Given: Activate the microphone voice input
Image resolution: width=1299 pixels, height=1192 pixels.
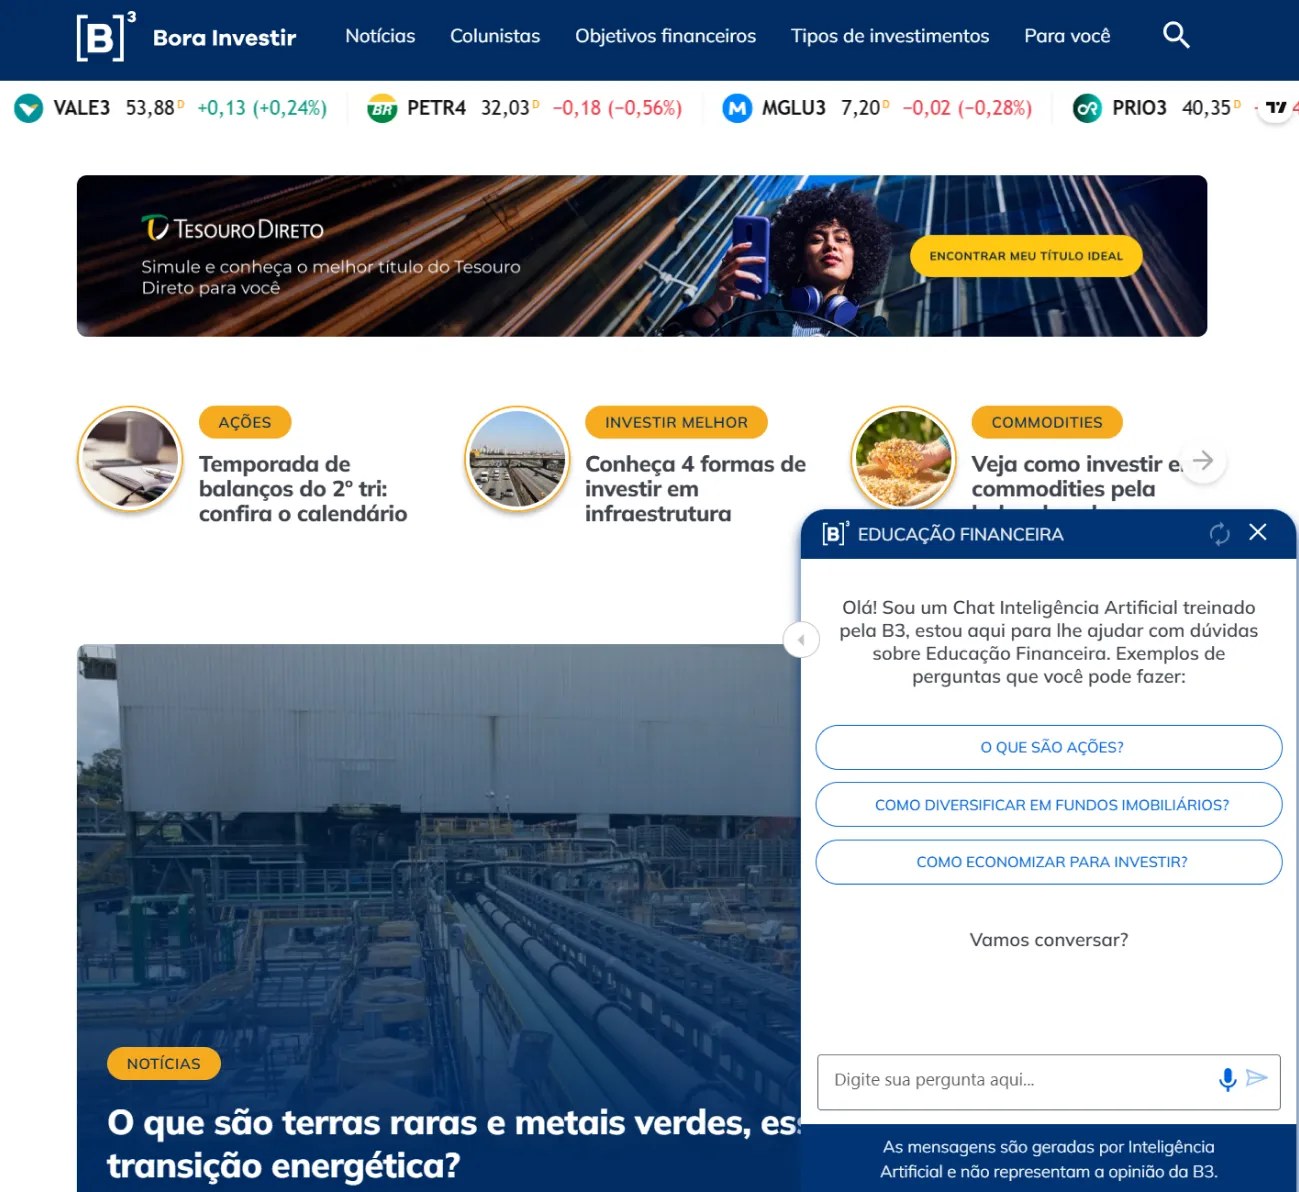Looking at the screenshot, I should 1227,1079.
